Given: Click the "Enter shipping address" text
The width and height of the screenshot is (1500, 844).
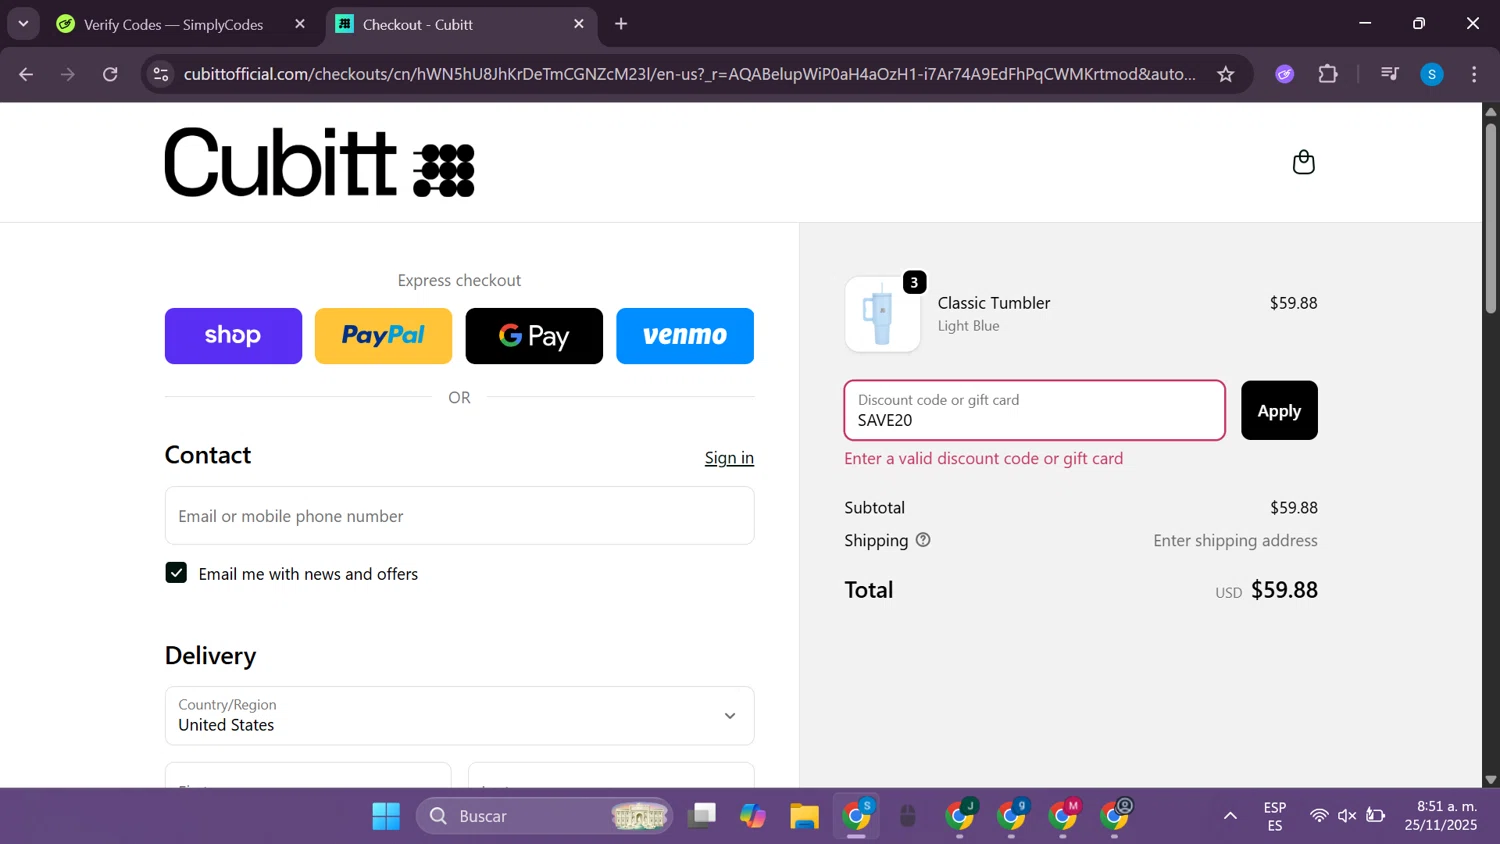Looking at the screenshot, I should [x=1235, y=540].
